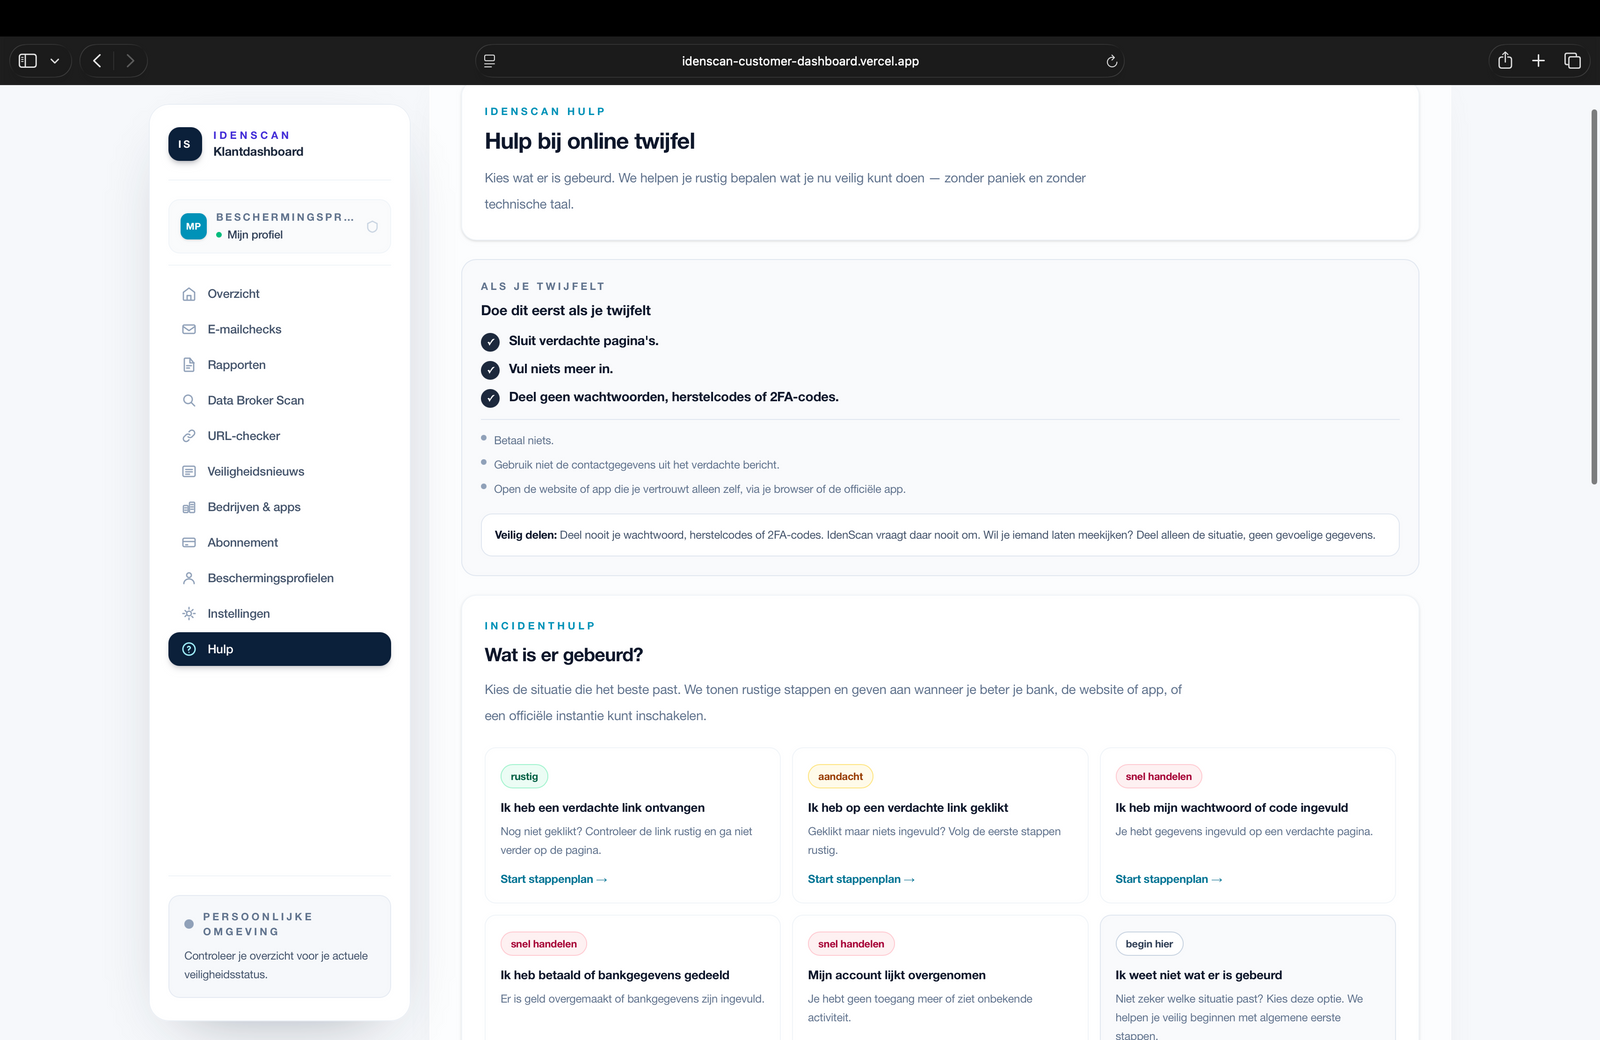Viewport: 1600px width, 1040px height.
Task: Click the "aandacht" badge
Action: click(840, 776)
